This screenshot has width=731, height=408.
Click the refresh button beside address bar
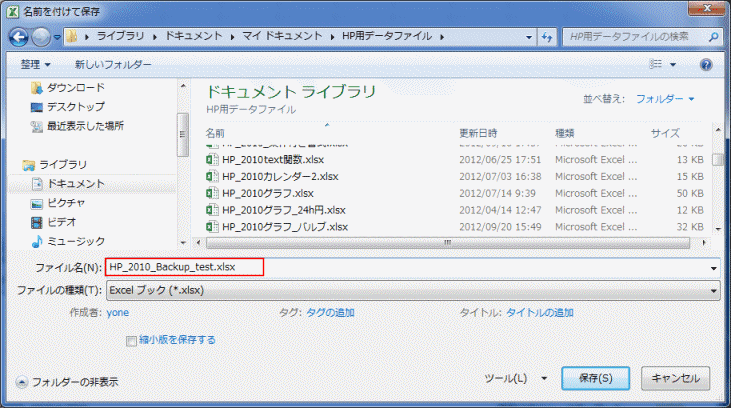[x=547, y=37]
